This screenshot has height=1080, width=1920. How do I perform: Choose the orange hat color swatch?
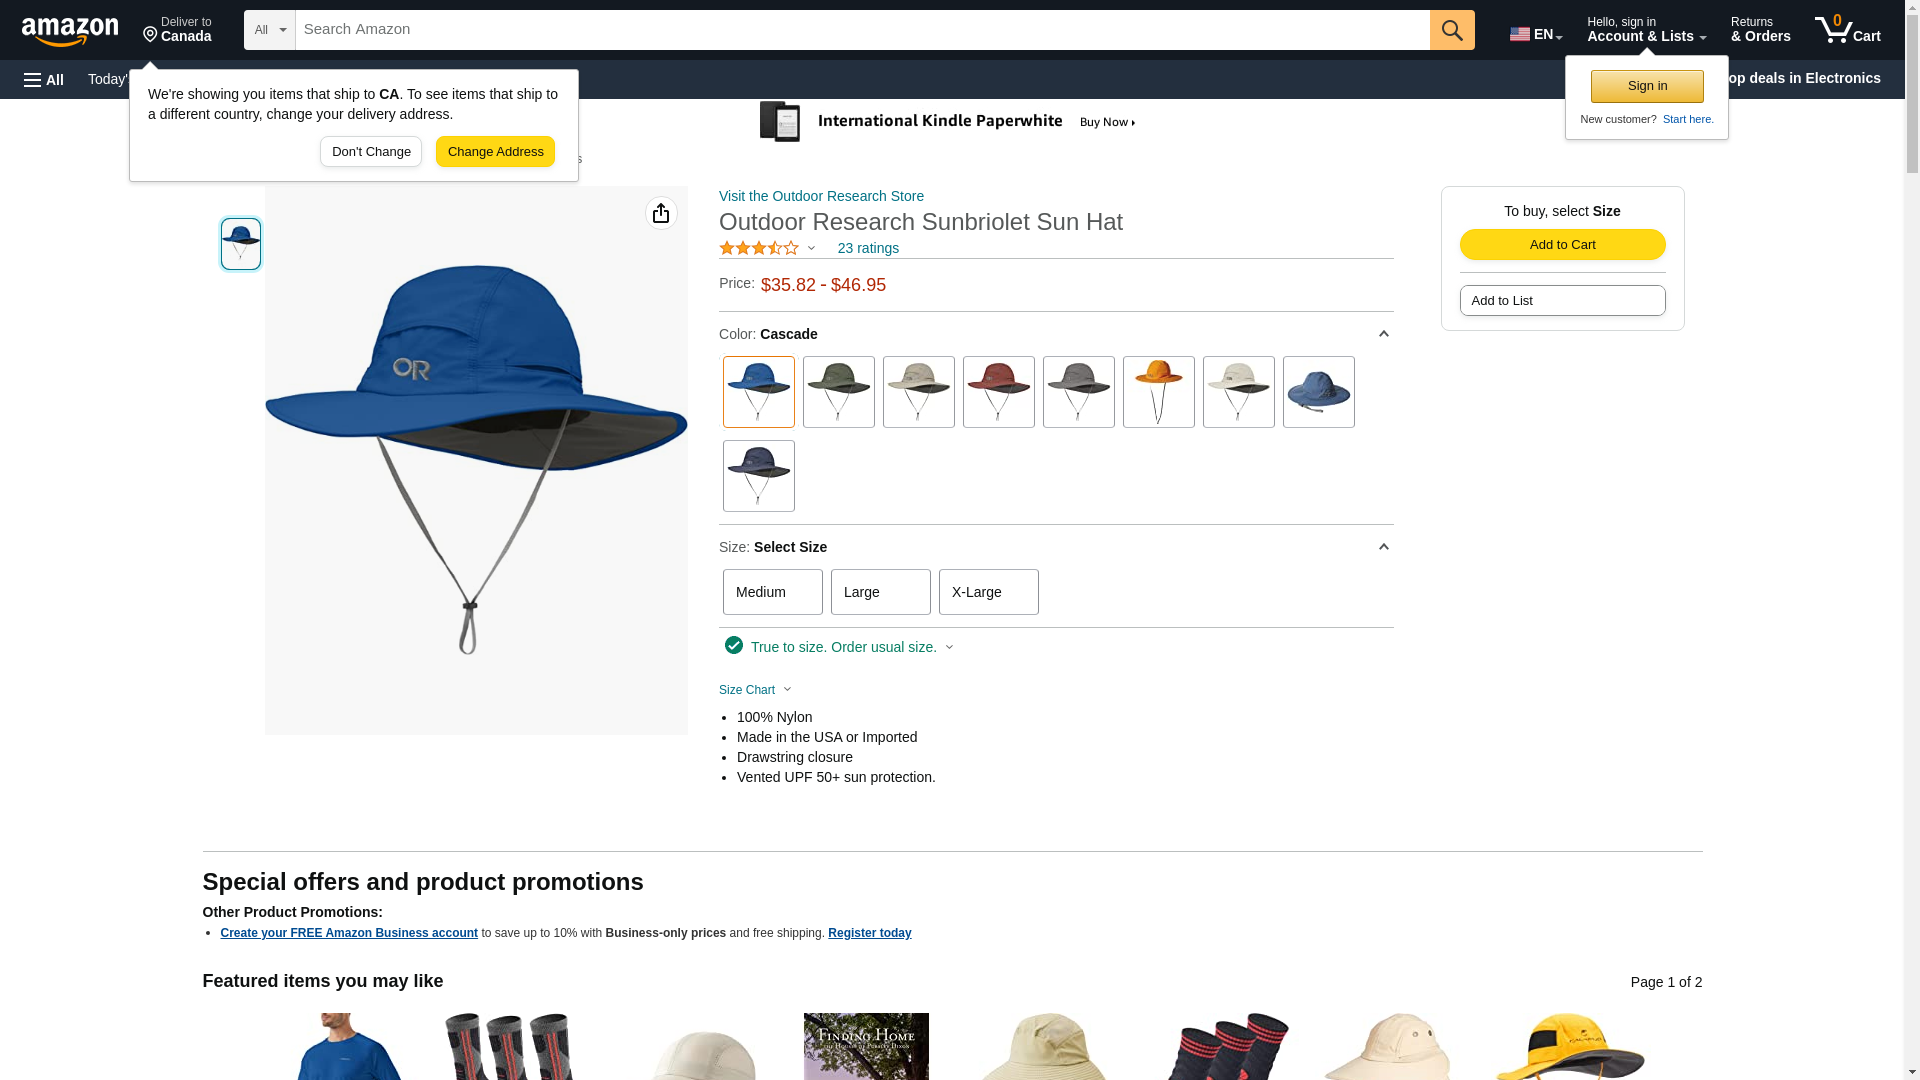point(1159,392)
